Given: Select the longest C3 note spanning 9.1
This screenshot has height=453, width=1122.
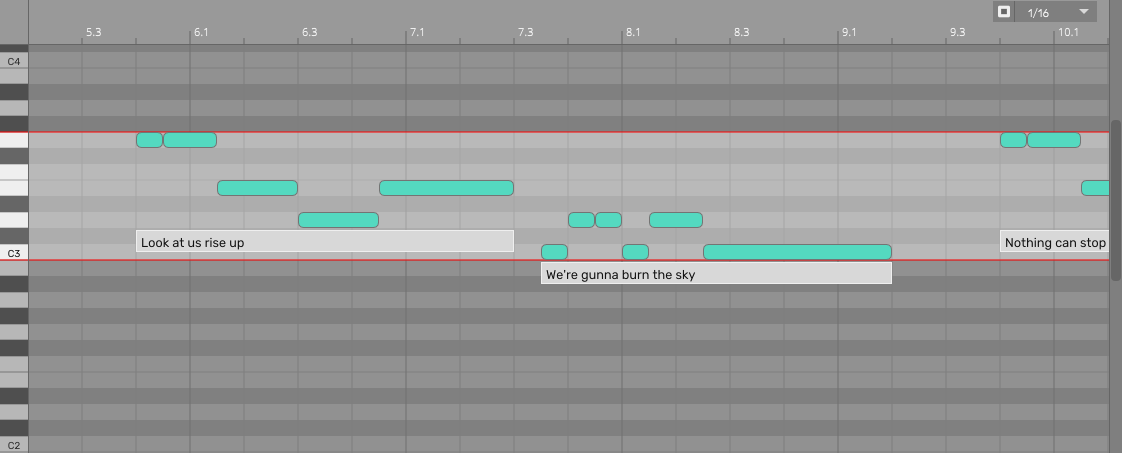Looking at the screenshot, I should click(x=798, y=252).
